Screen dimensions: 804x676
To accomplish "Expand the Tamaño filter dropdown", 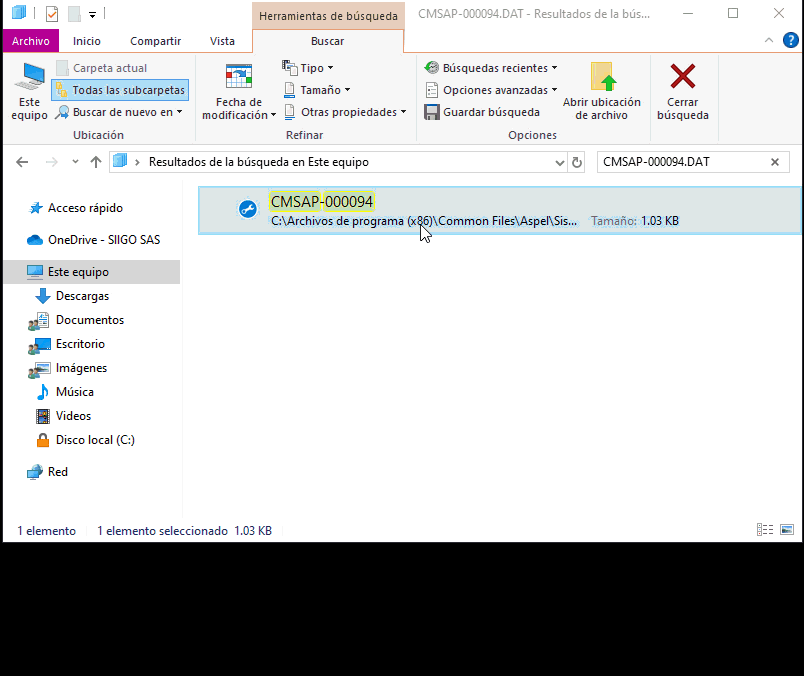I will coord(316,90).
